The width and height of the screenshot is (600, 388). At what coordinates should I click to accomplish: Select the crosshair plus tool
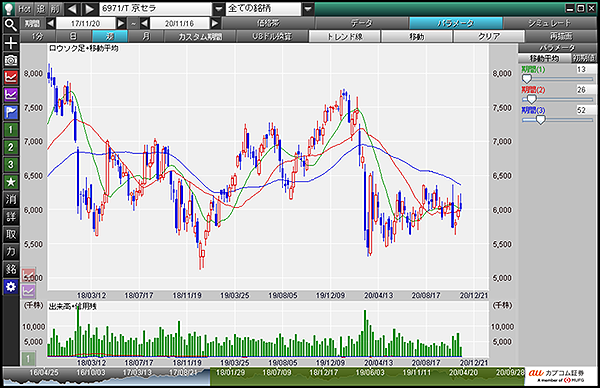coord(11,43)
